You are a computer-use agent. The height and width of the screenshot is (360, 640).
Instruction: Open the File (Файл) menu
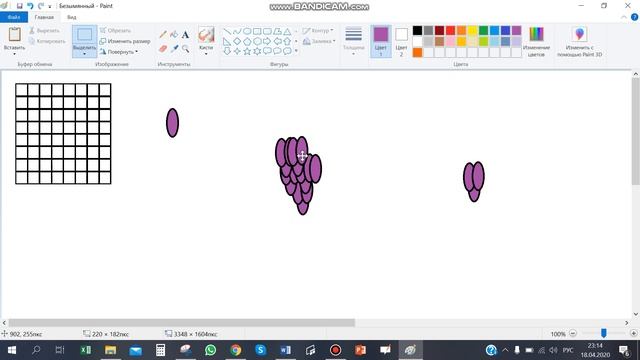point(14,17)
